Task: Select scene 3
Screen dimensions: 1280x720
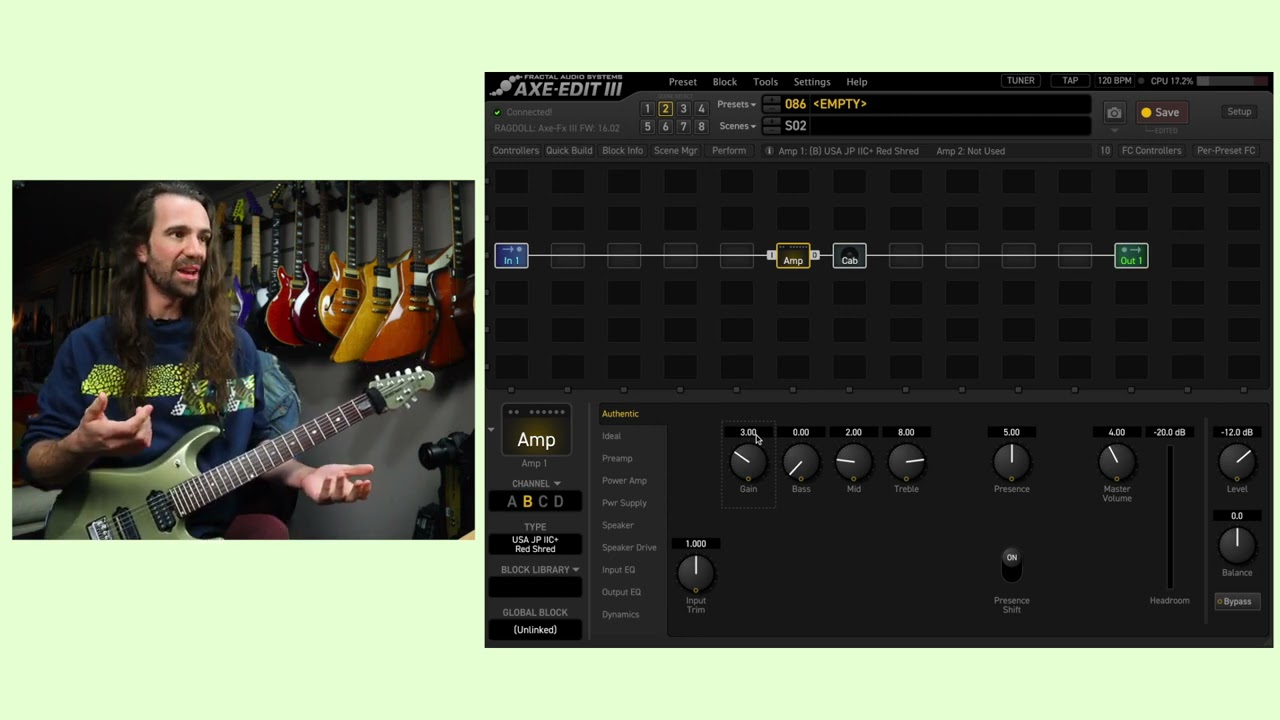Action: click(x=683, y=108)
